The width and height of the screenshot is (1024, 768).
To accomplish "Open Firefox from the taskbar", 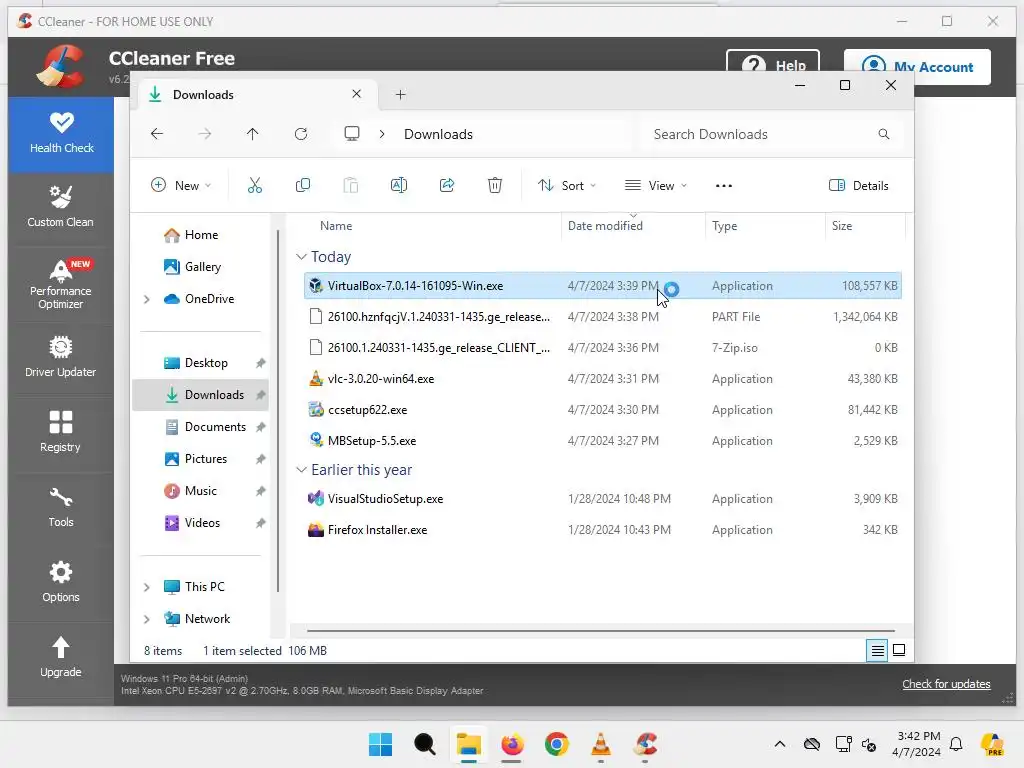I will (512, 744).
